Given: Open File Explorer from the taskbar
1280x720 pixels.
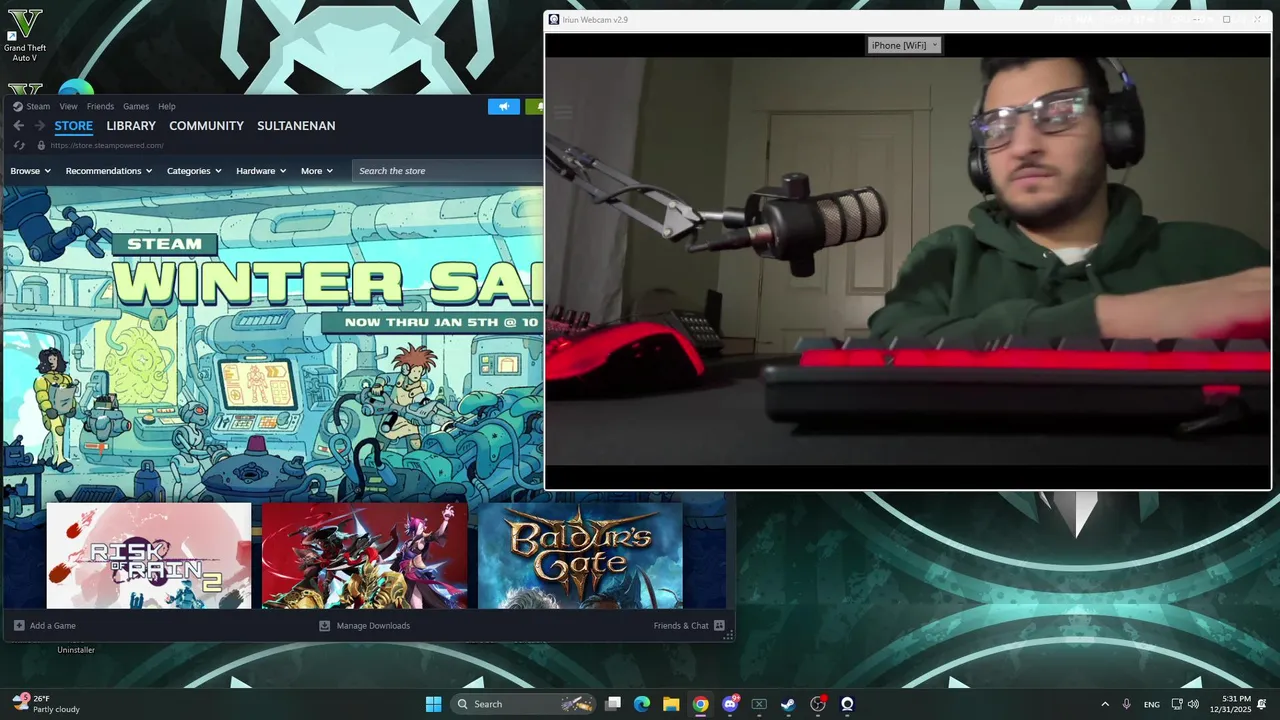Looking at the screenshot, I should (671, 704).
